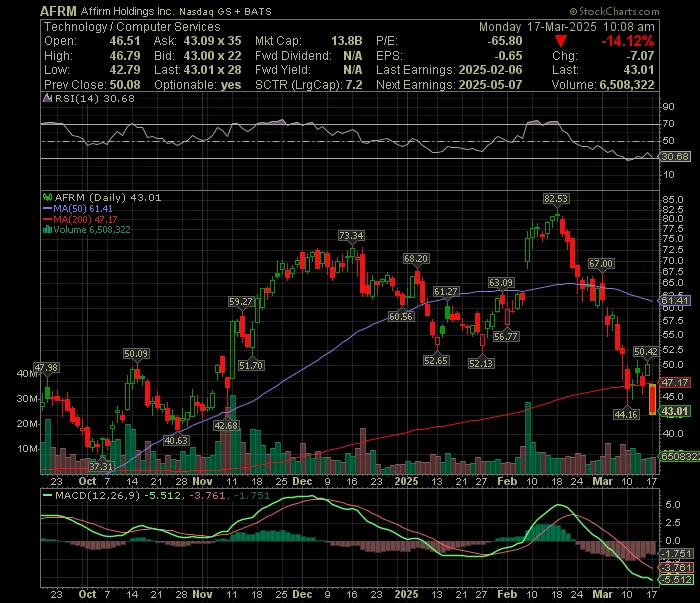Click the 56.77 low price label
Viewport: 700px width, 603px height.
tap(506, 337)
